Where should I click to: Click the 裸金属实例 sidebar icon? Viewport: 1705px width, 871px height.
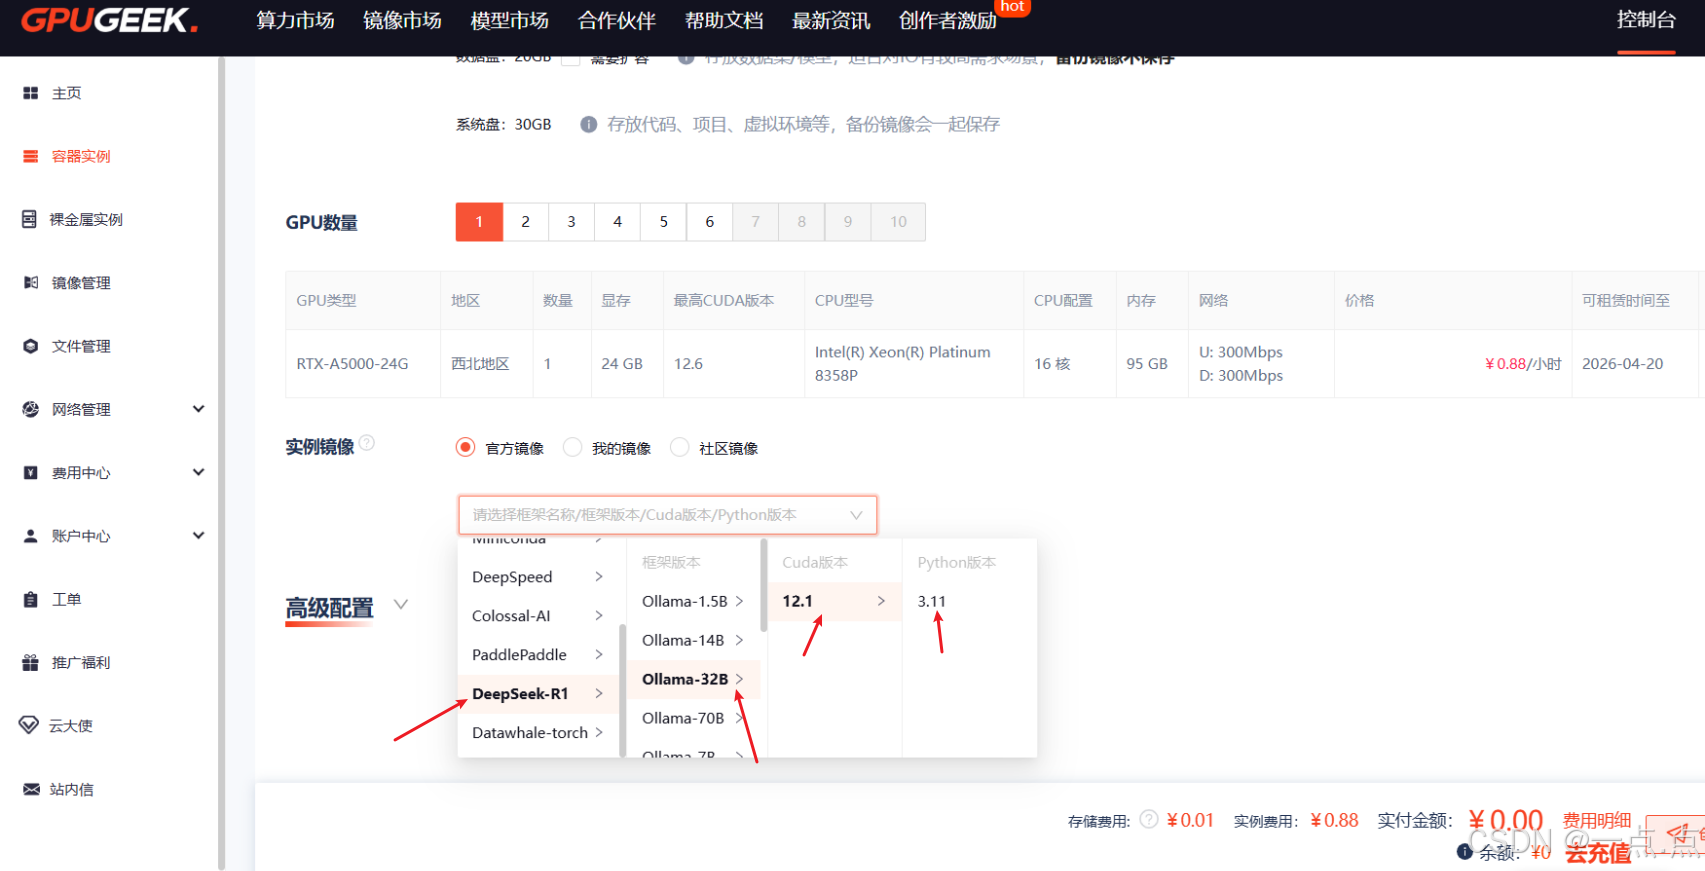click(x=30, y=219)
